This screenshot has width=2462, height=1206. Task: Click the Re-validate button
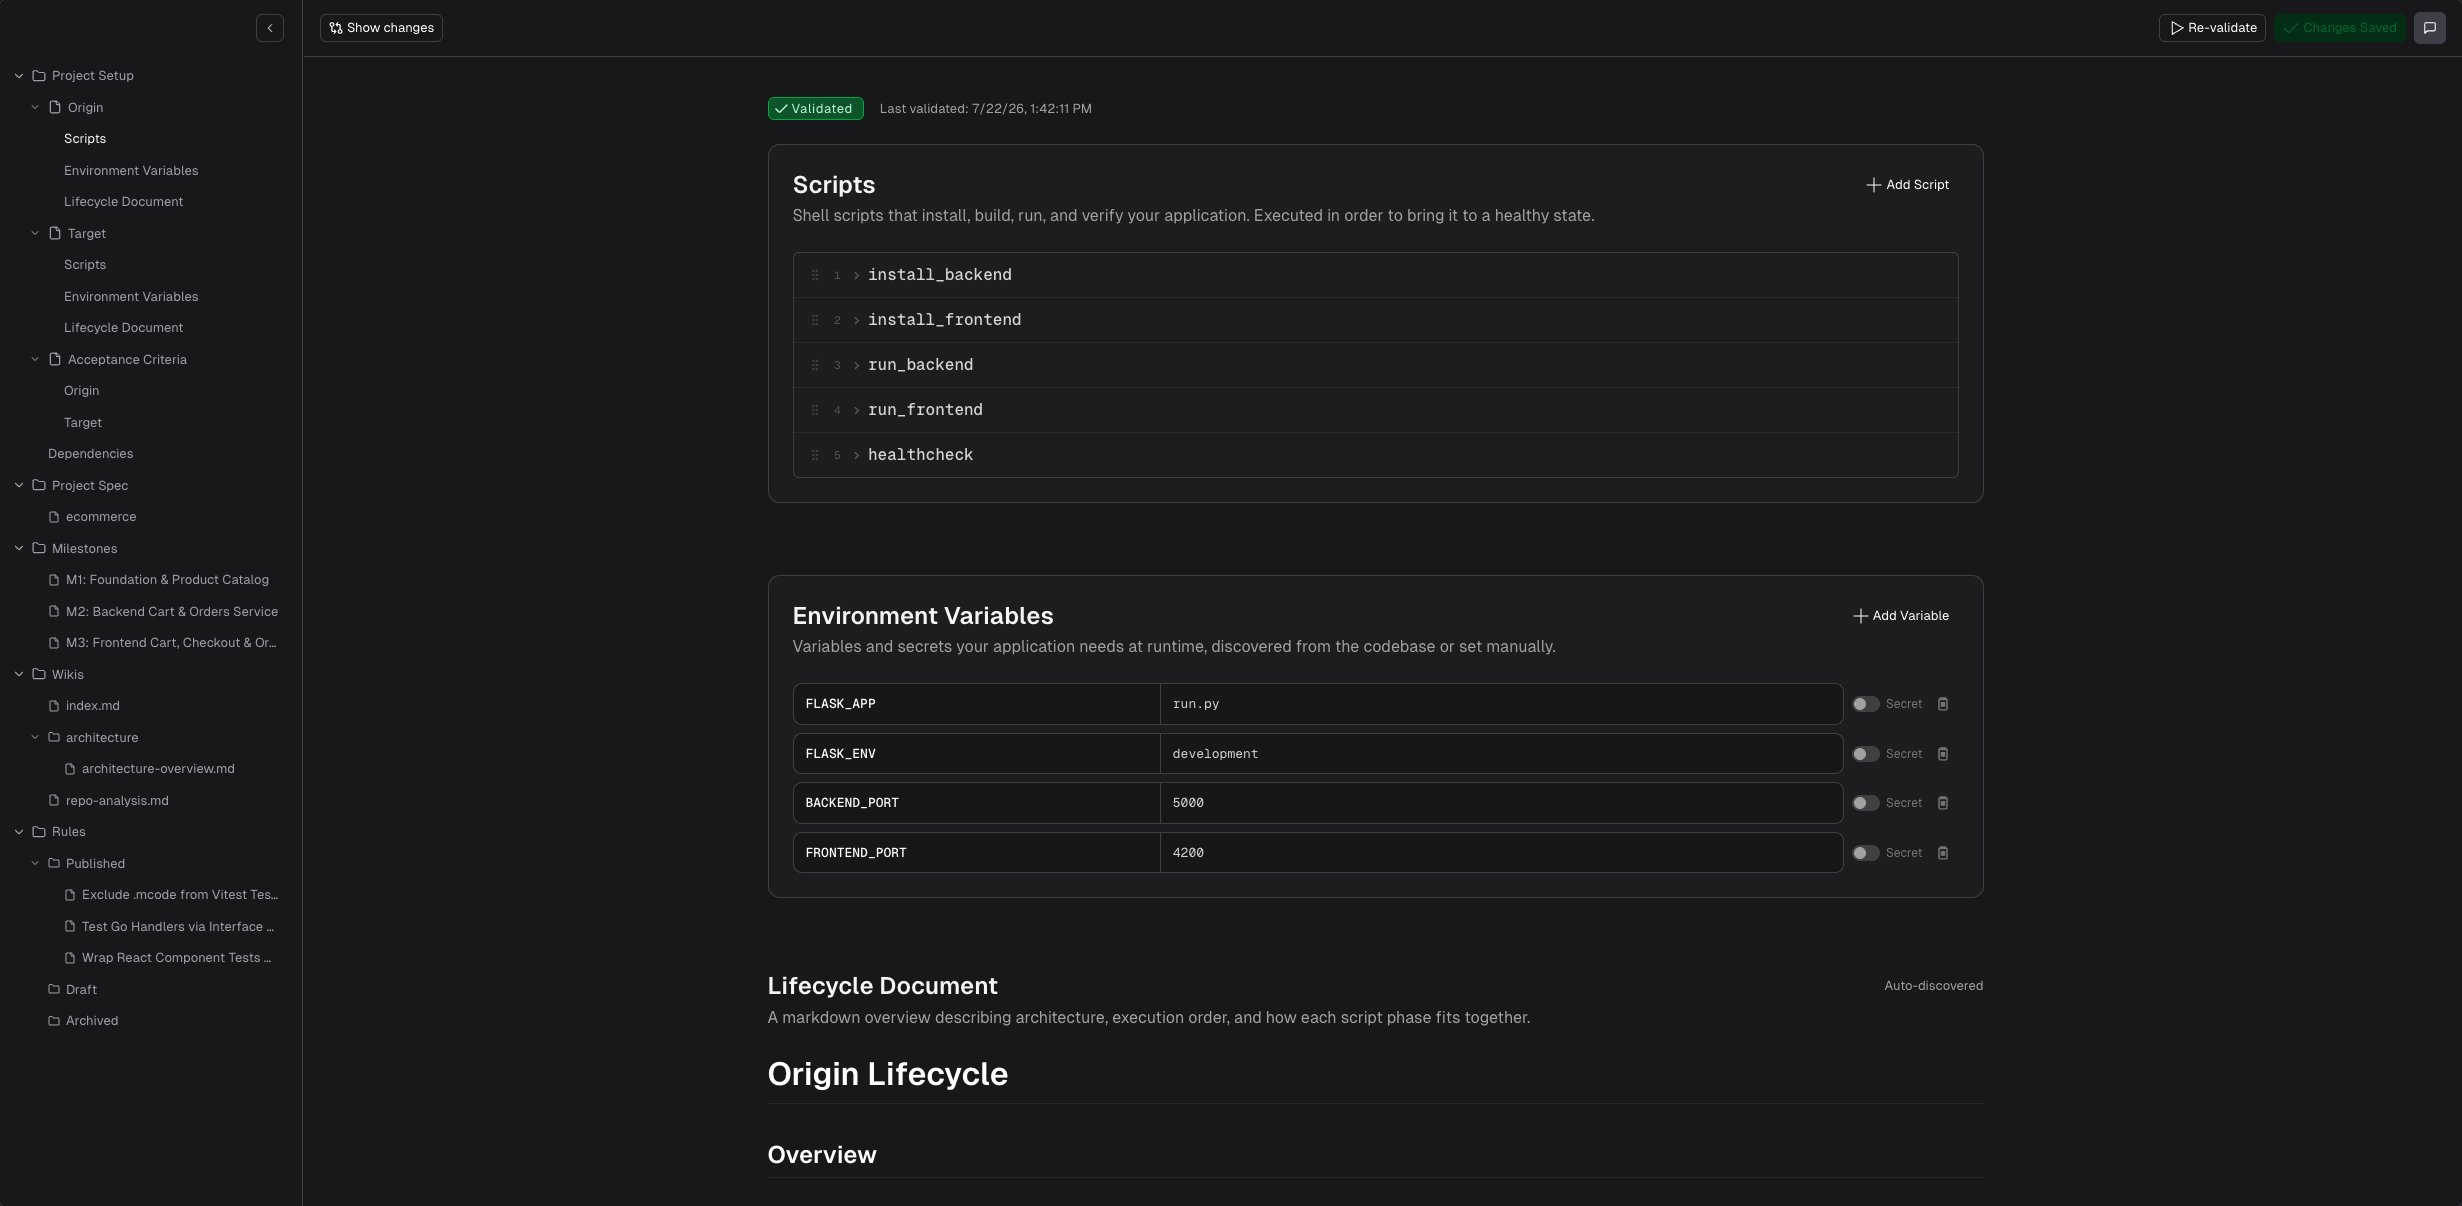click(2212, 28)
